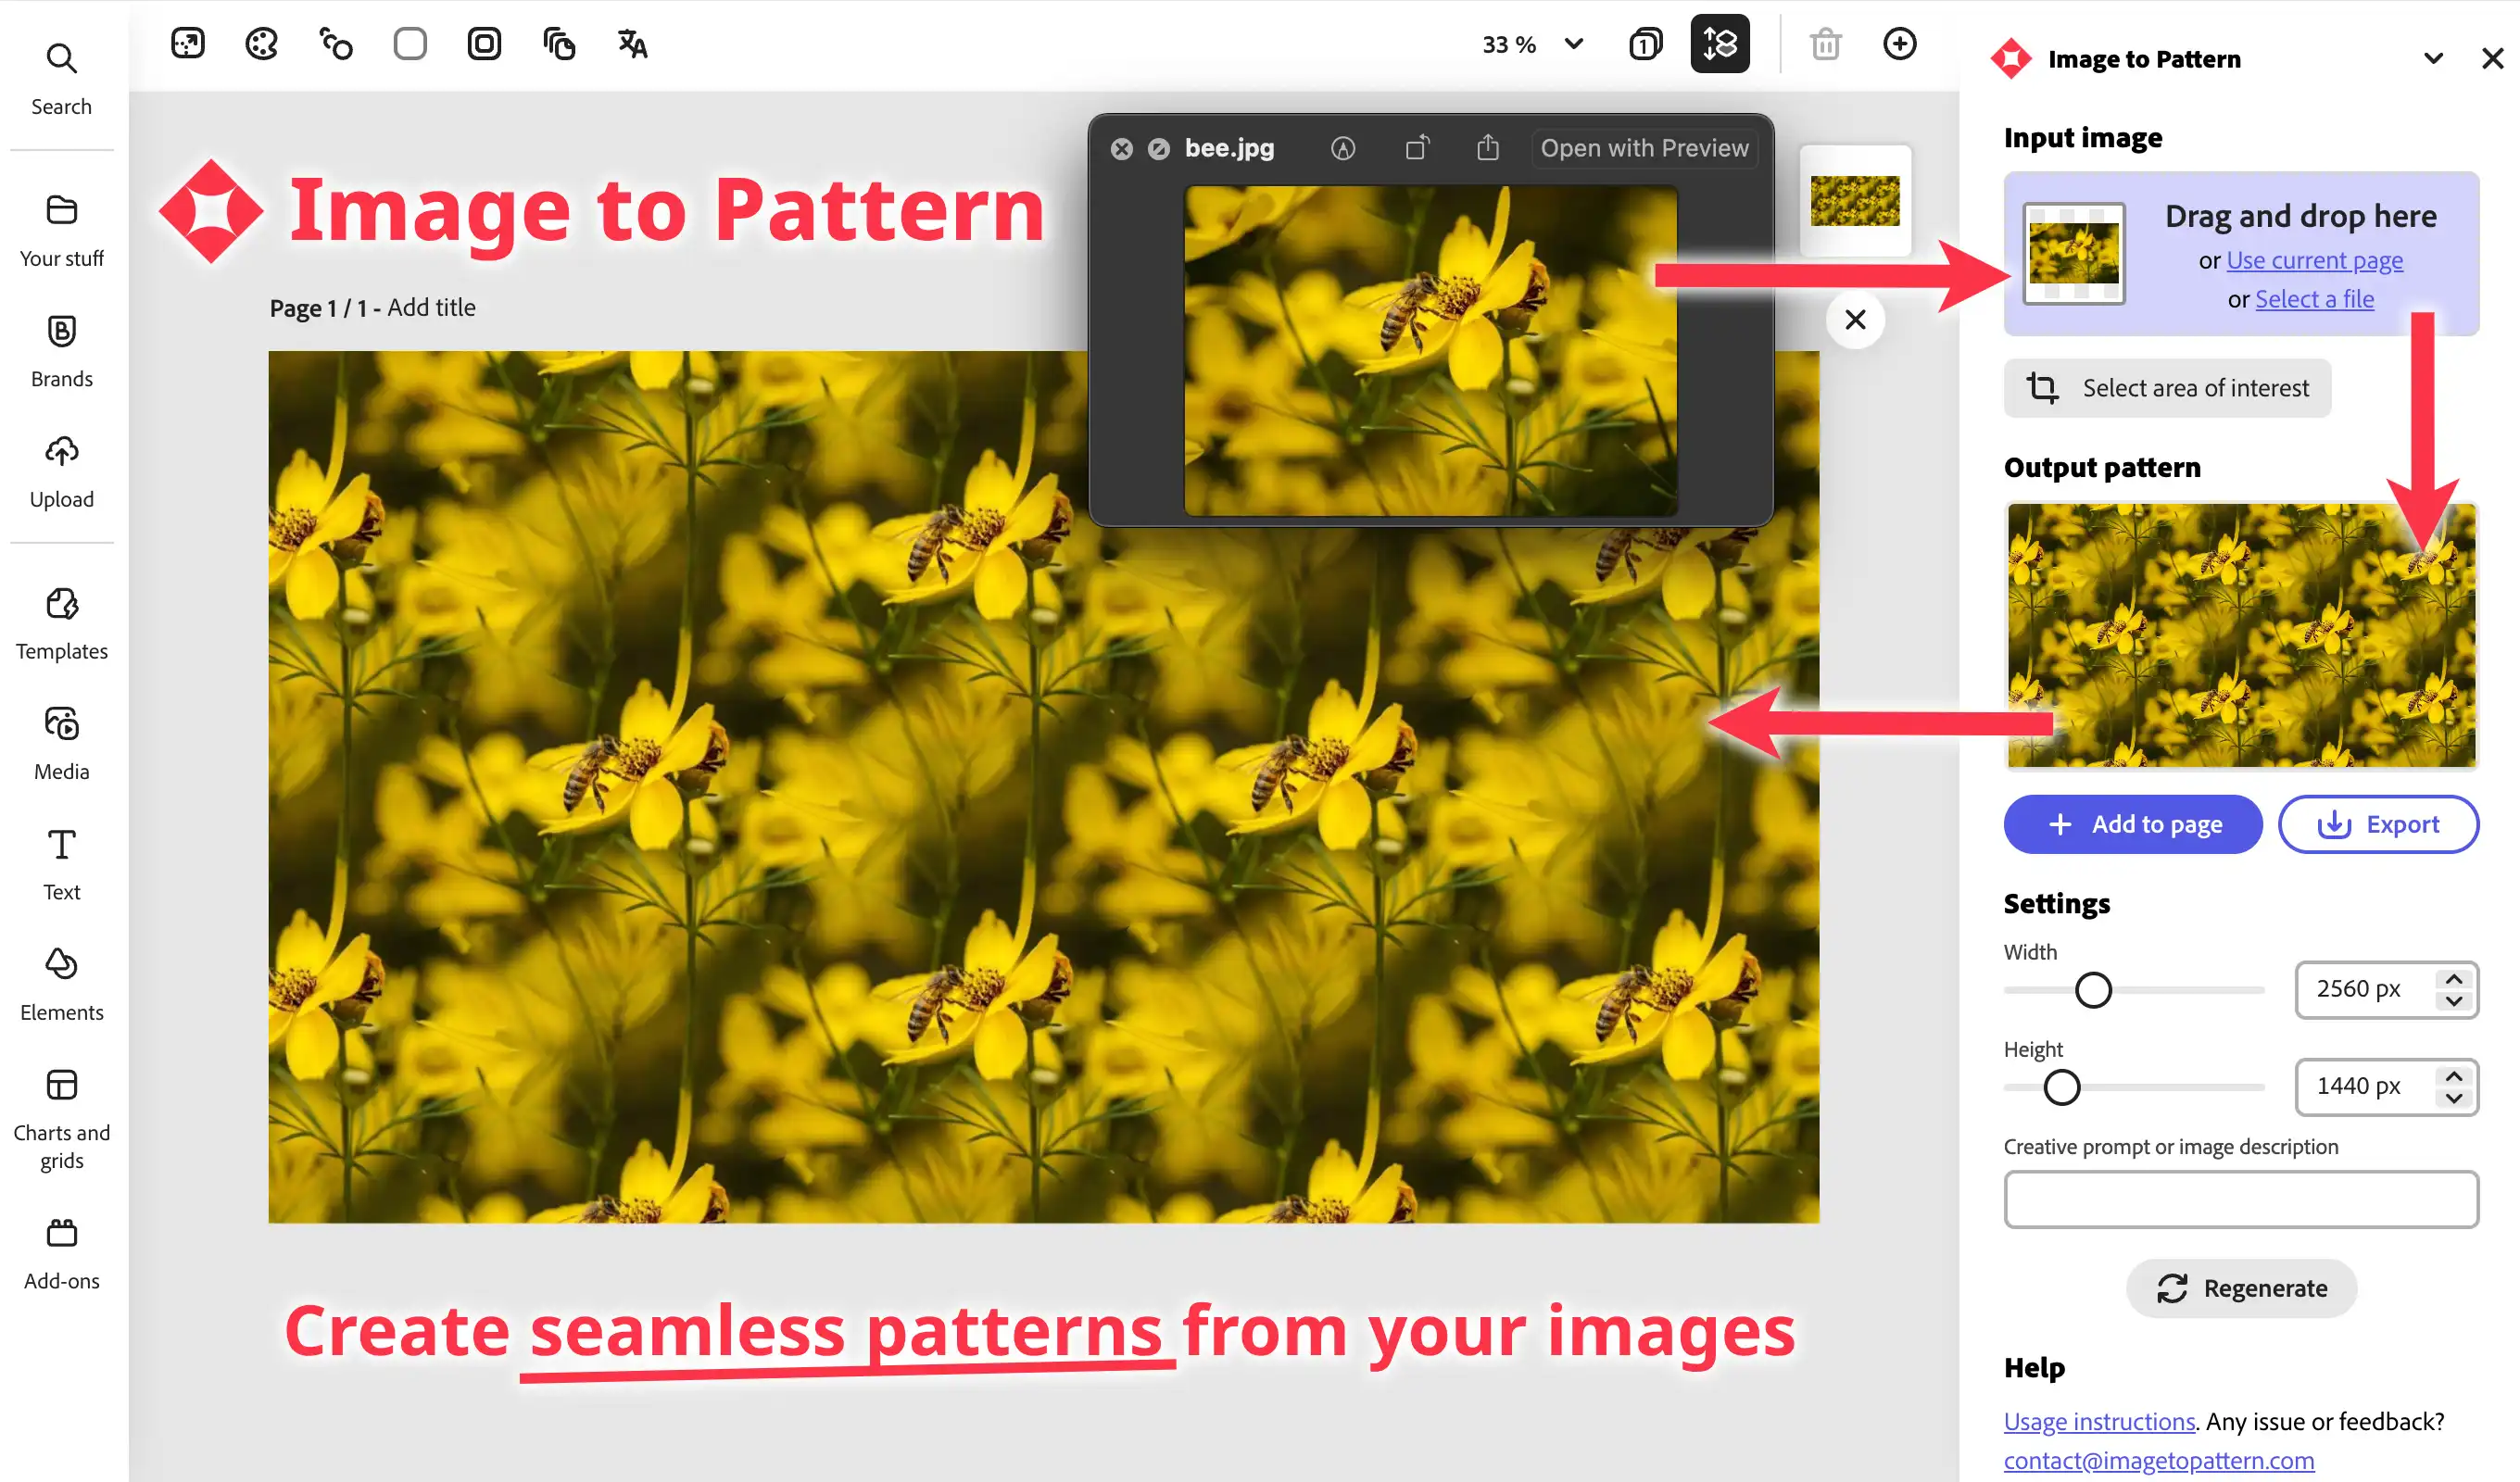Image resolution: width=2520 pixels, height=1482 pixels.
Task: Collapse the Image to Pattern panel
Action: pos(2434,58)
